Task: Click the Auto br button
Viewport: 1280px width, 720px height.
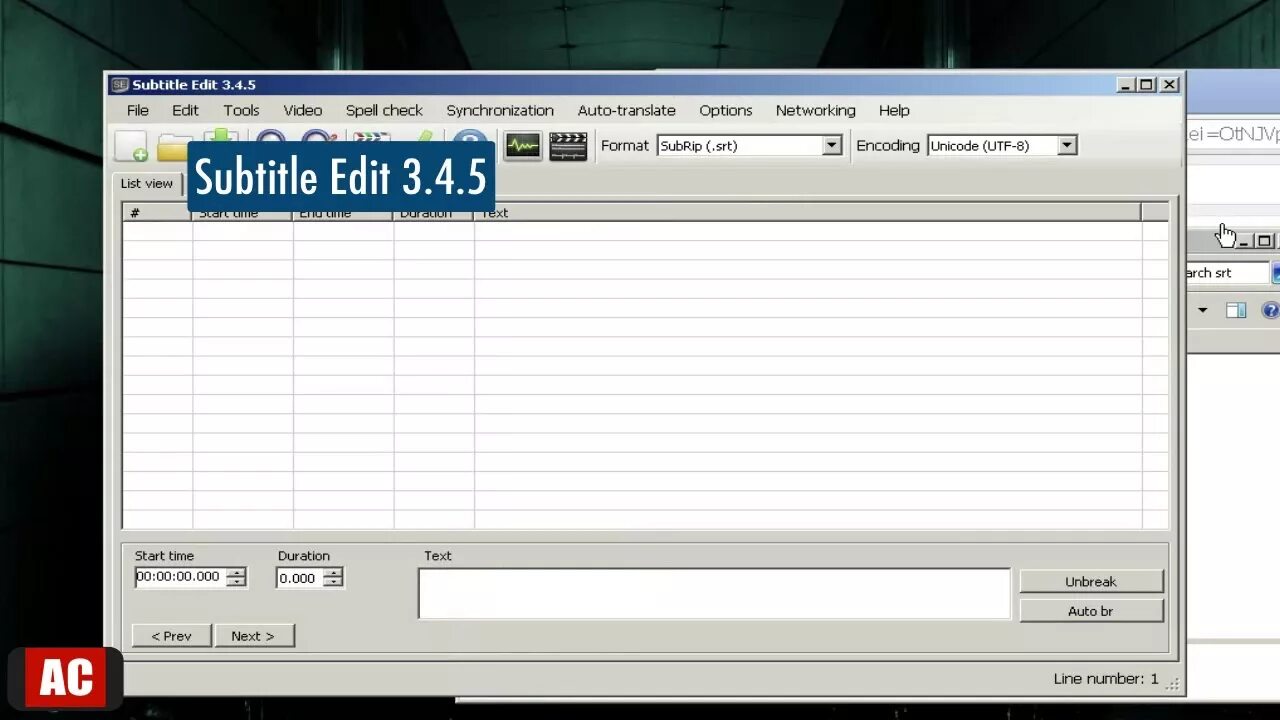Action: [1091, 611]
